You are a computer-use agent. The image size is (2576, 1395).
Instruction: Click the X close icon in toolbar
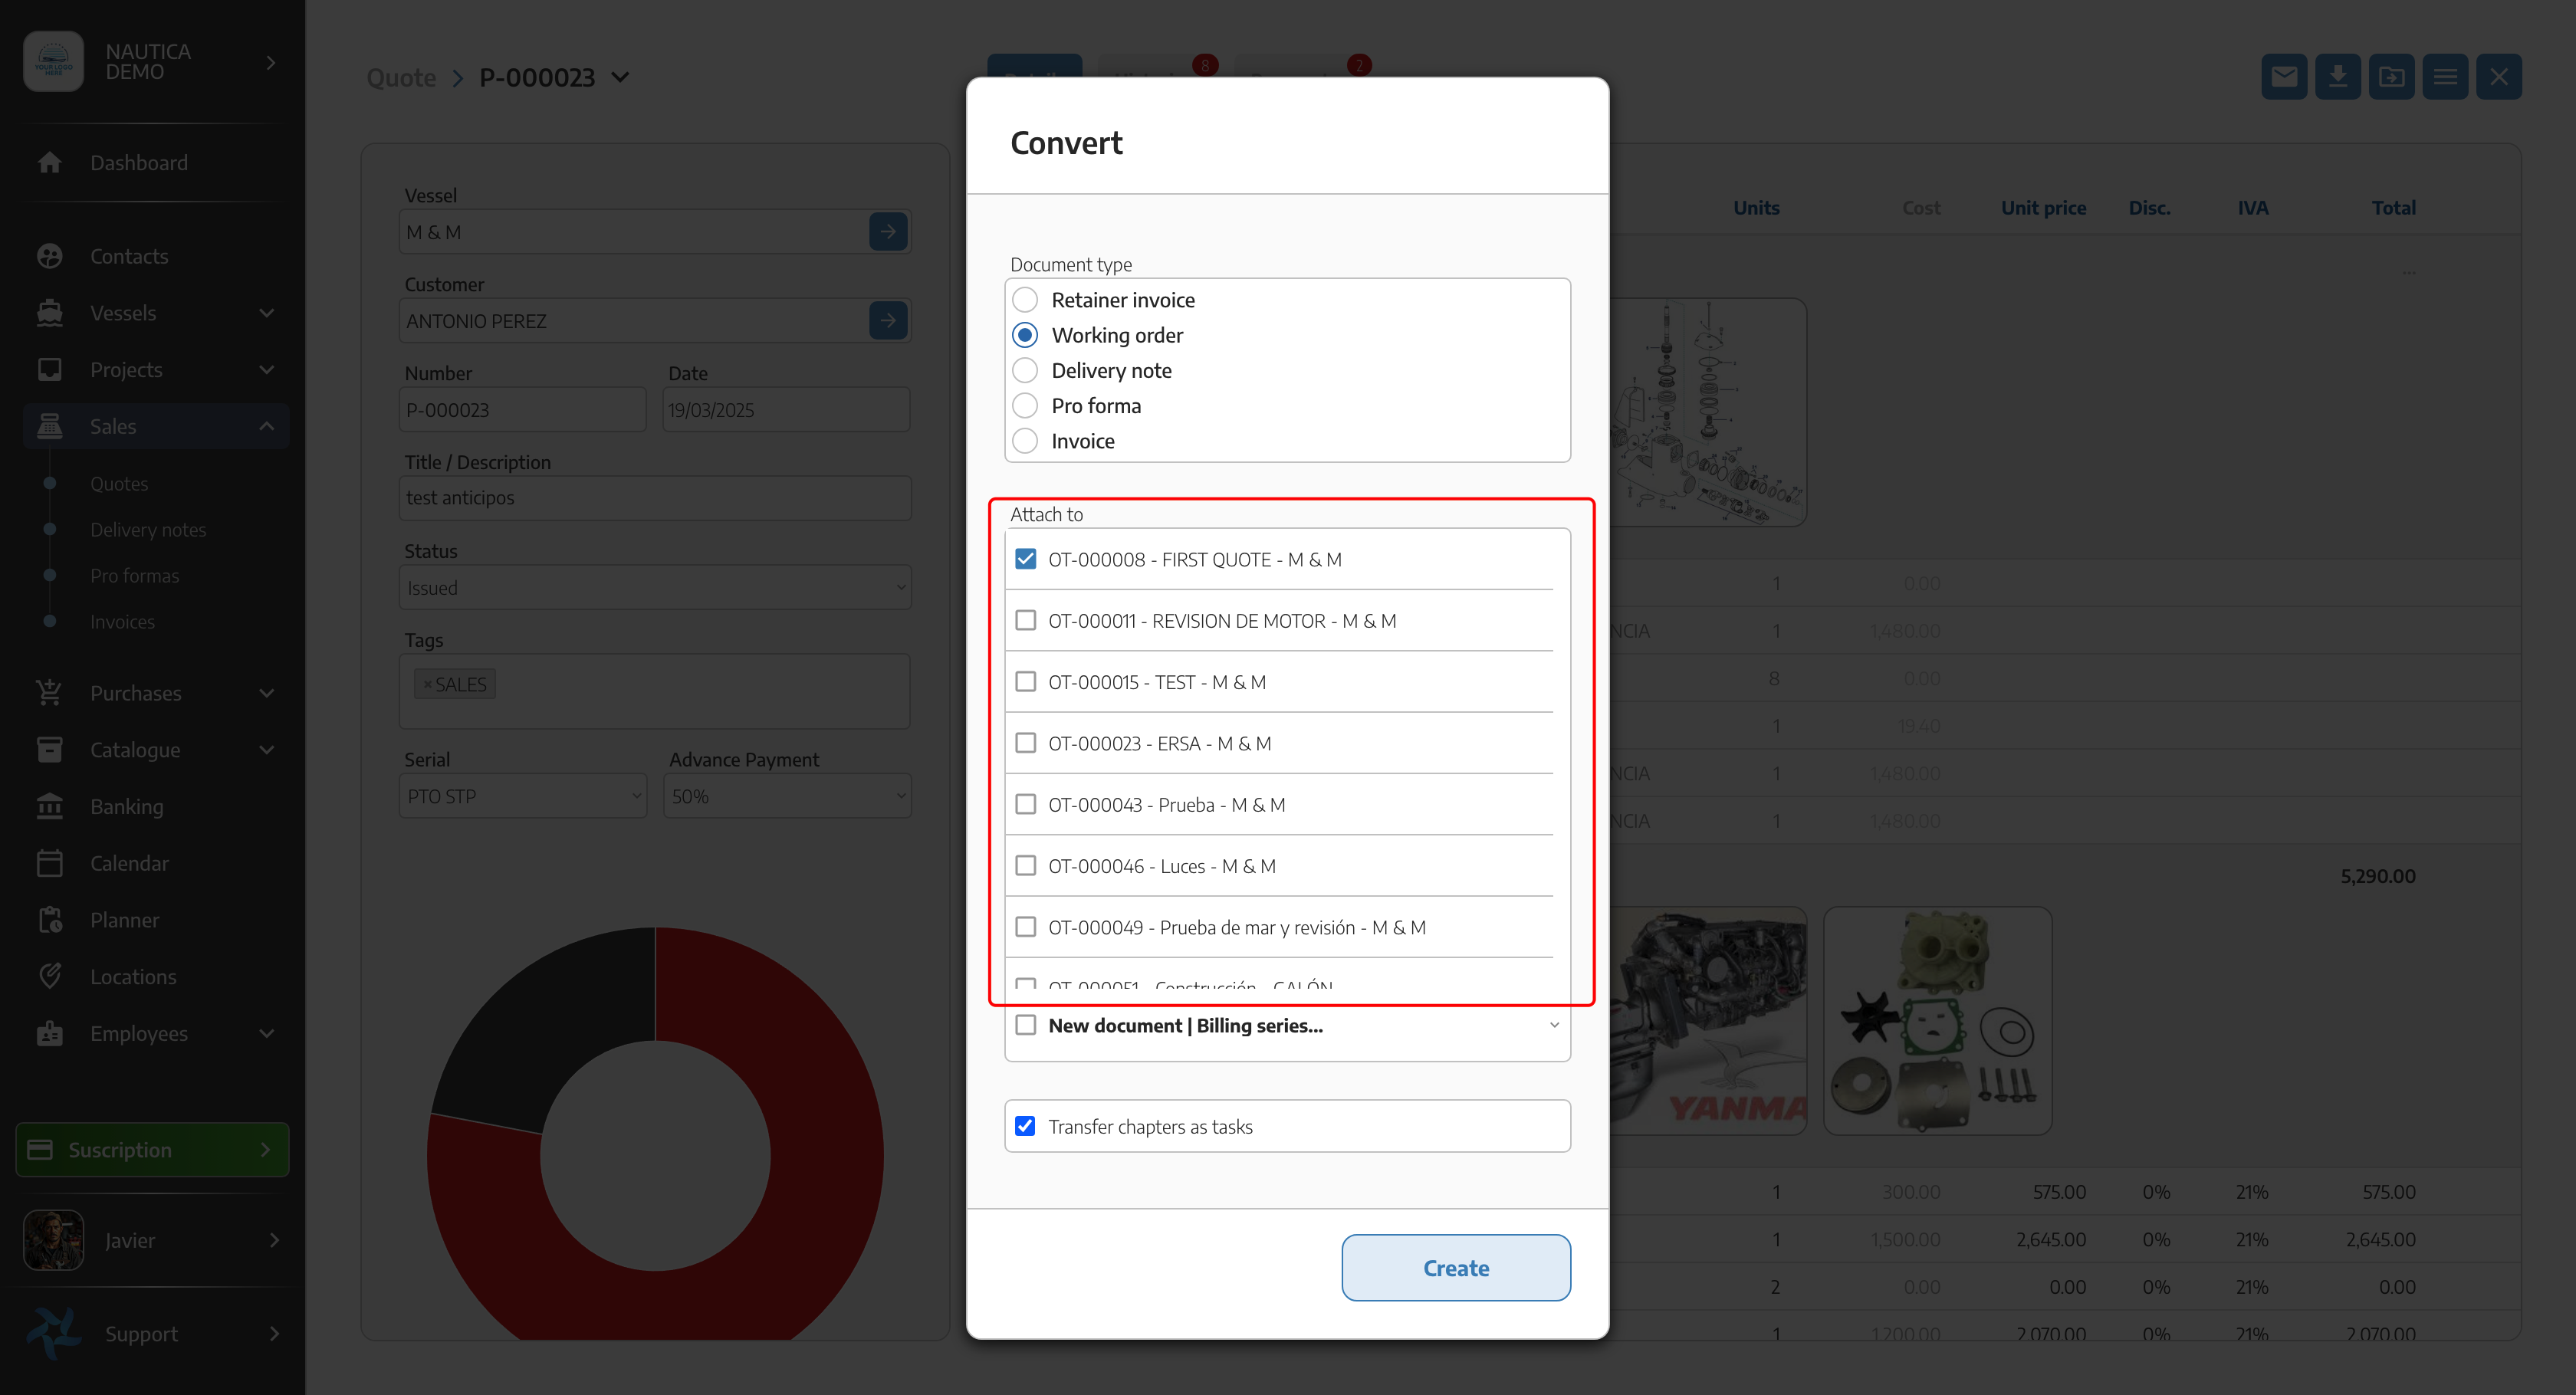[x=2499, y=77]
